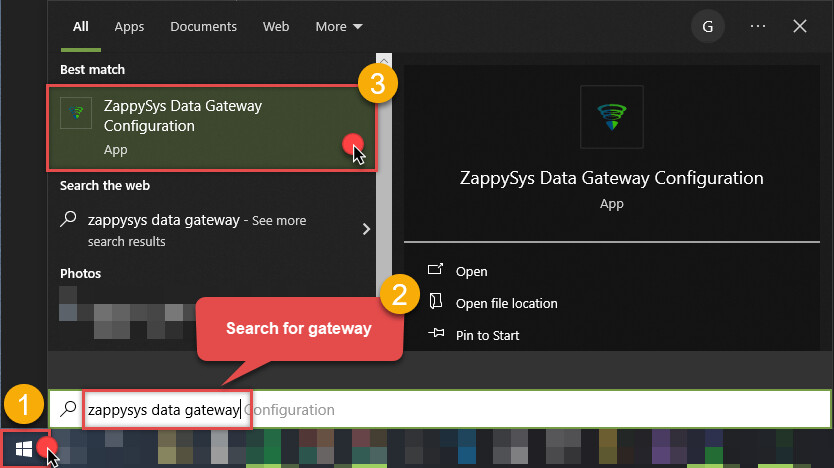Expand the More filter dropdown

click(x=339, y=27)
